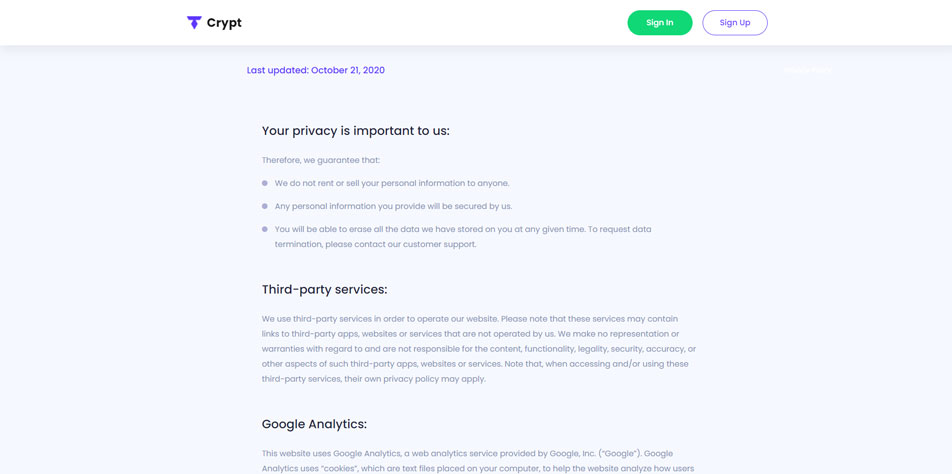The width and height of the screenshot is (952, 474).
Task: Click the "Your privacy is important to us" heading
Action: (355, 131)
